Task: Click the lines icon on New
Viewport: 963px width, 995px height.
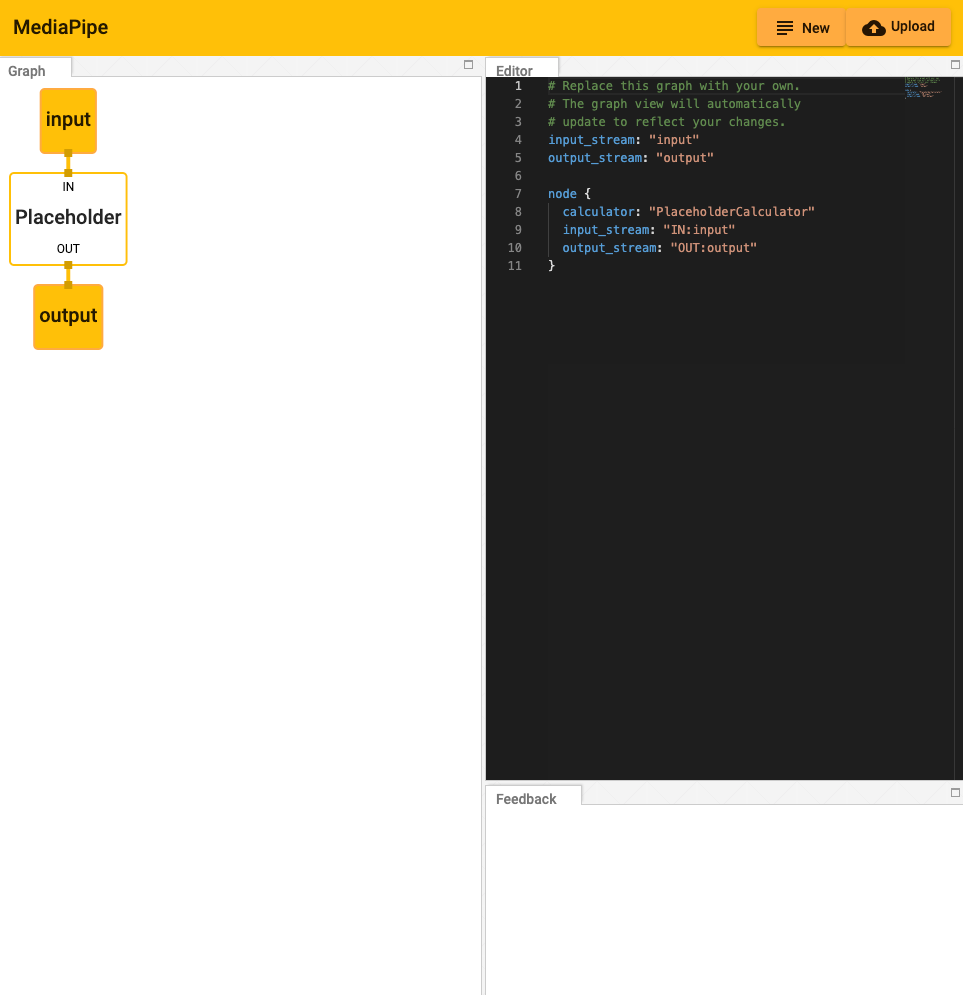Action: (785, 28)
